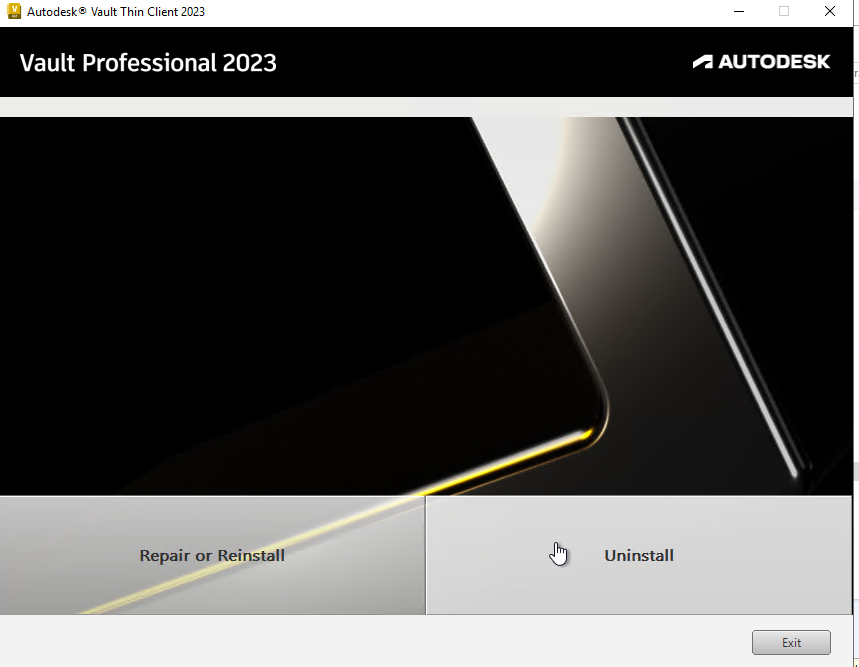The height and width of the screenshot is (667, 859).
Task: Click the word Reinstall on the left button
Action: click(251, 555)
